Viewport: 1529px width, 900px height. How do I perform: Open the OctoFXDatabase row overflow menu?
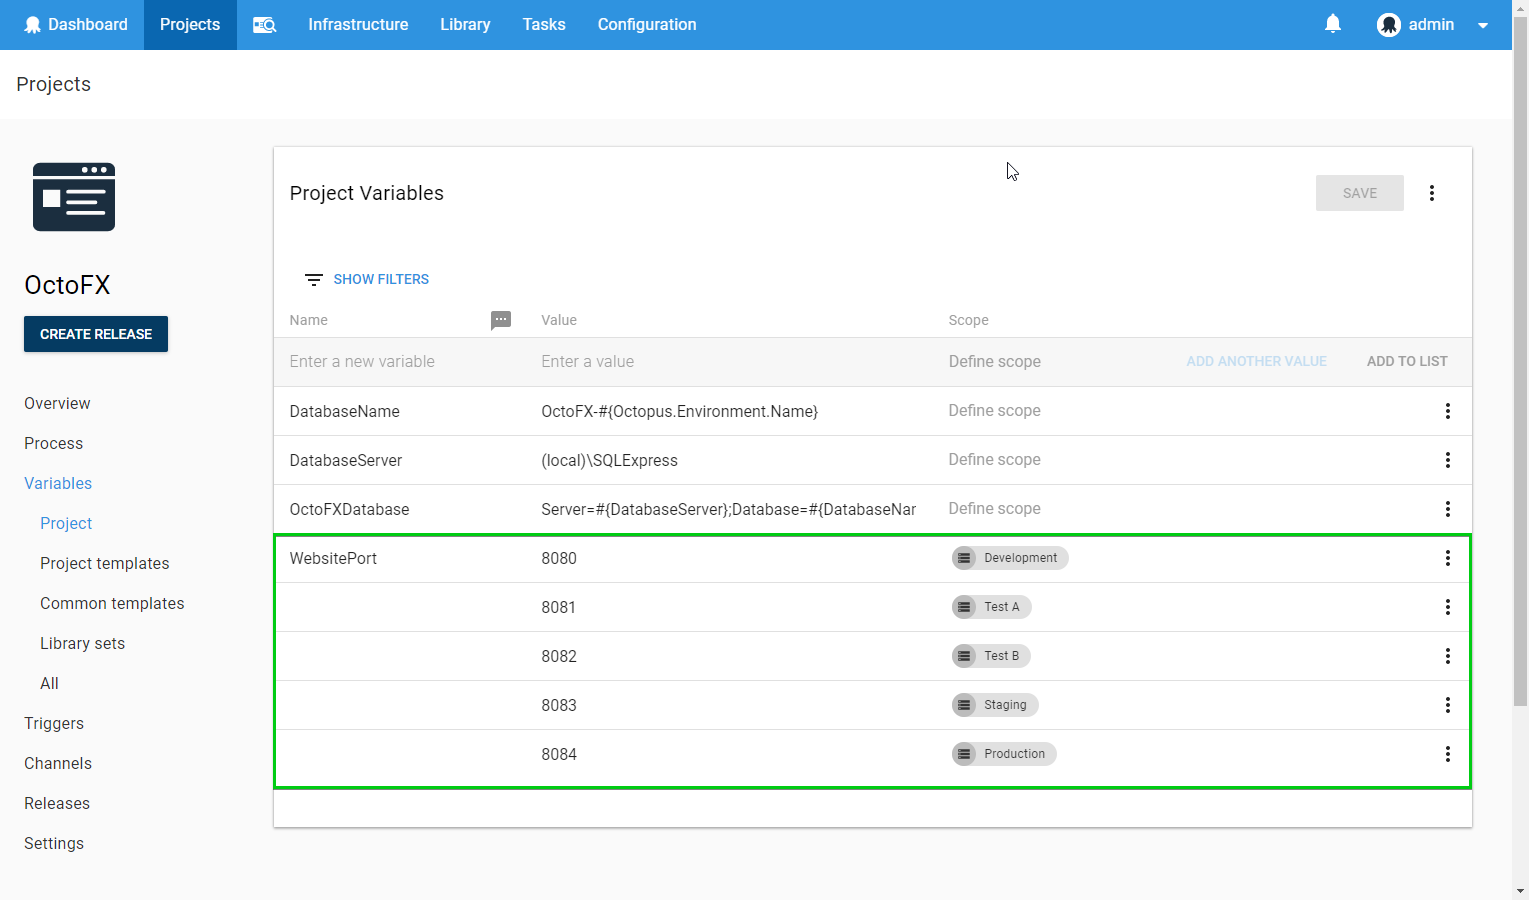coord(1446,509)
